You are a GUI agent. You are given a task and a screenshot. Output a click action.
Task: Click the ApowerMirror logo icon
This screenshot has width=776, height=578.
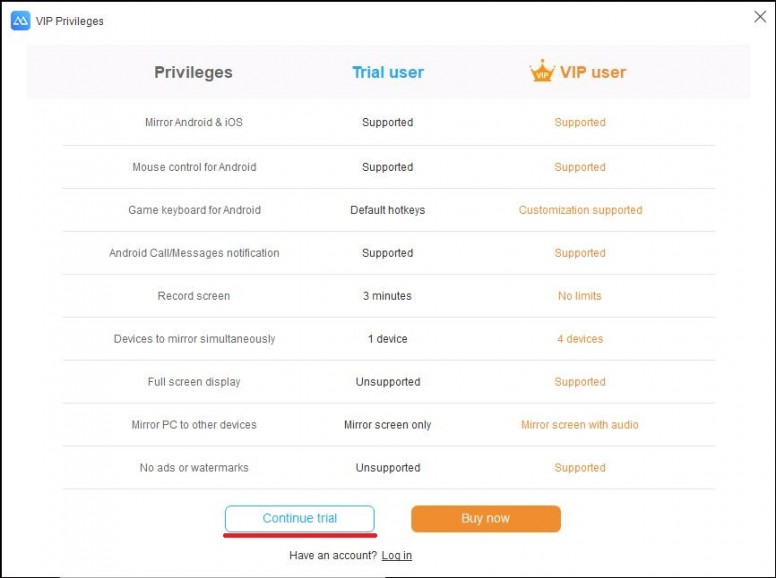pyautogui.click(x=20, y=21)
